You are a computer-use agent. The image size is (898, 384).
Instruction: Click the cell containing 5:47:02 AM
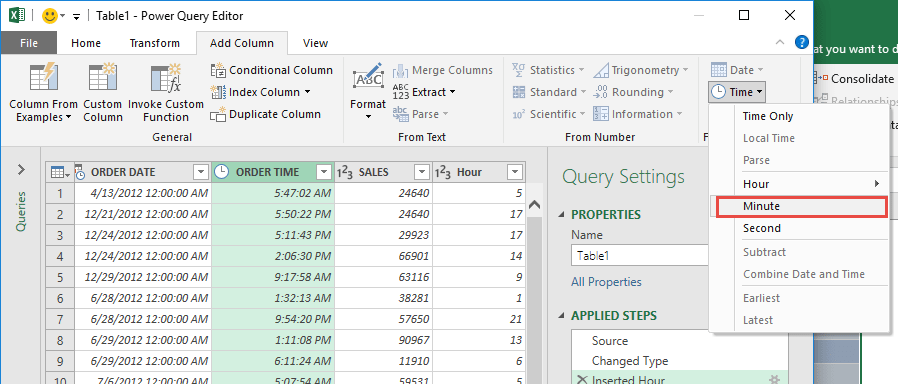point(273,193)
